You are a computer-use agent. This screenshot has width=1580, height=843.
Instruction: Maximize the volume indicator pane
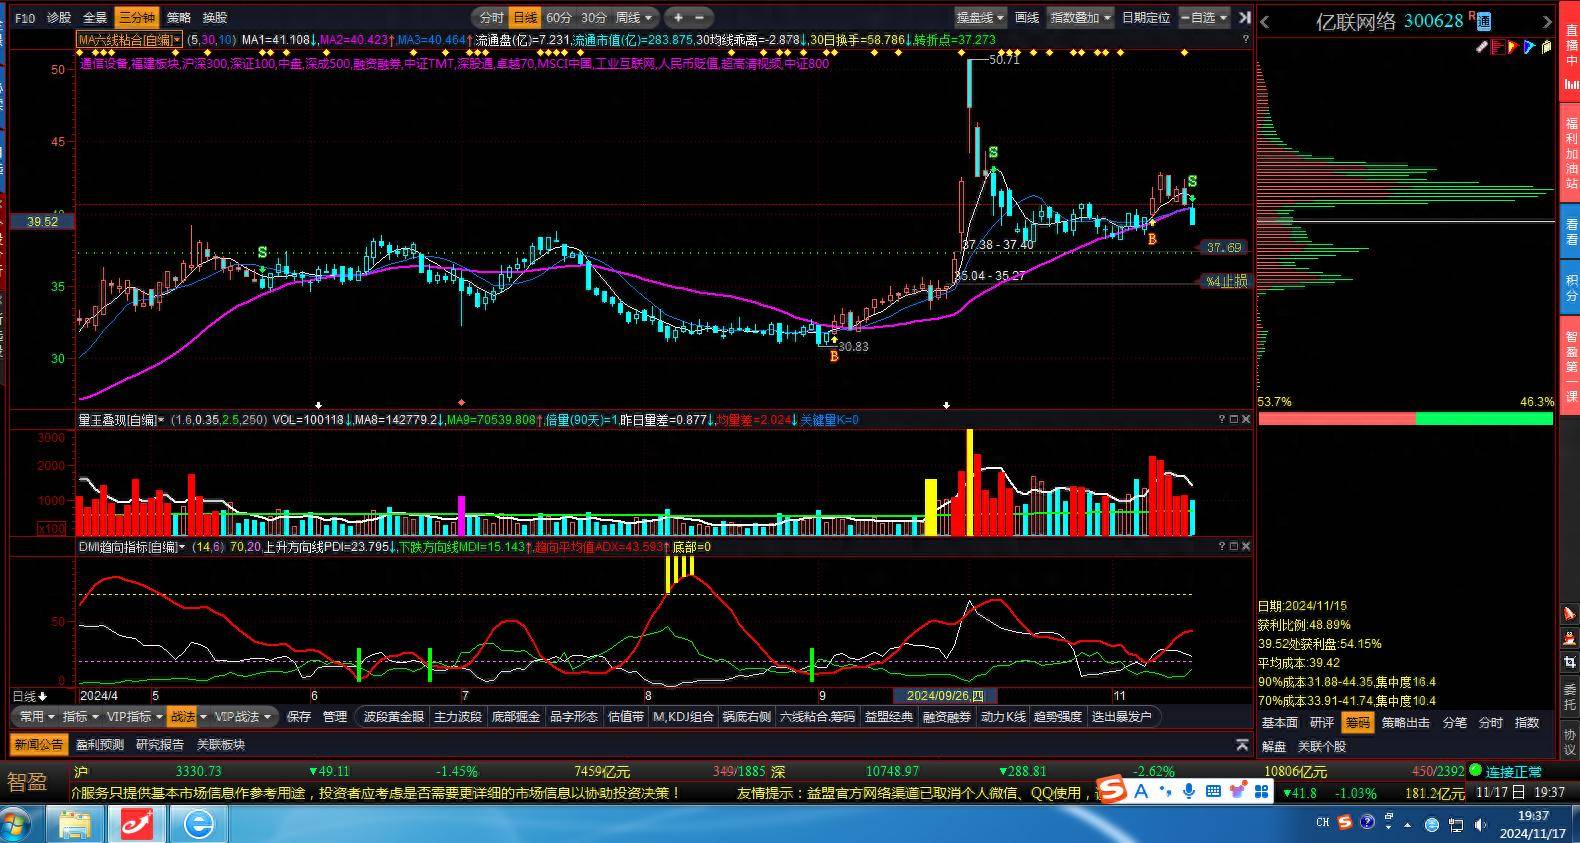click(1233, 420)
